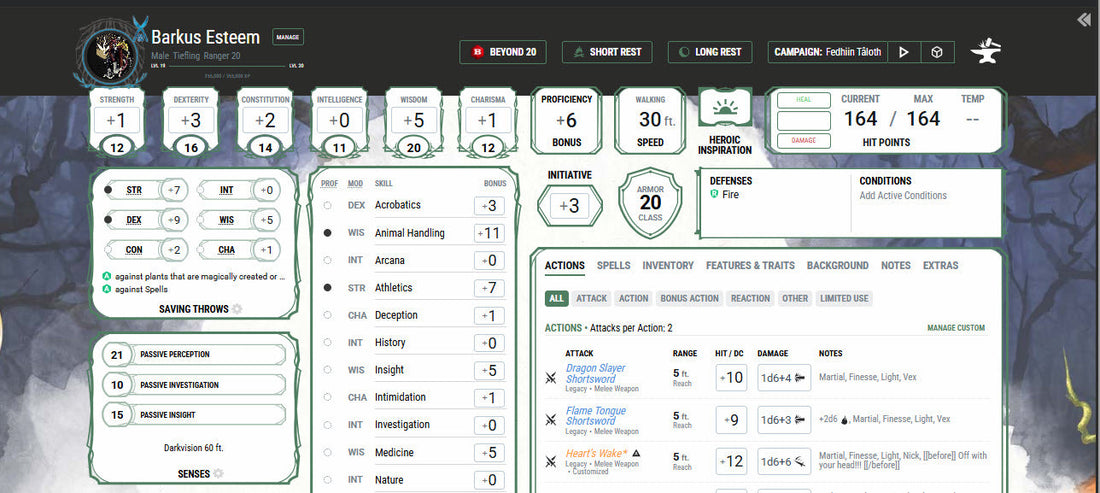Open the Manage Custom link
Image resolution: width=1100 pixels, height=493 pixels.
click(x=955, y=328)
